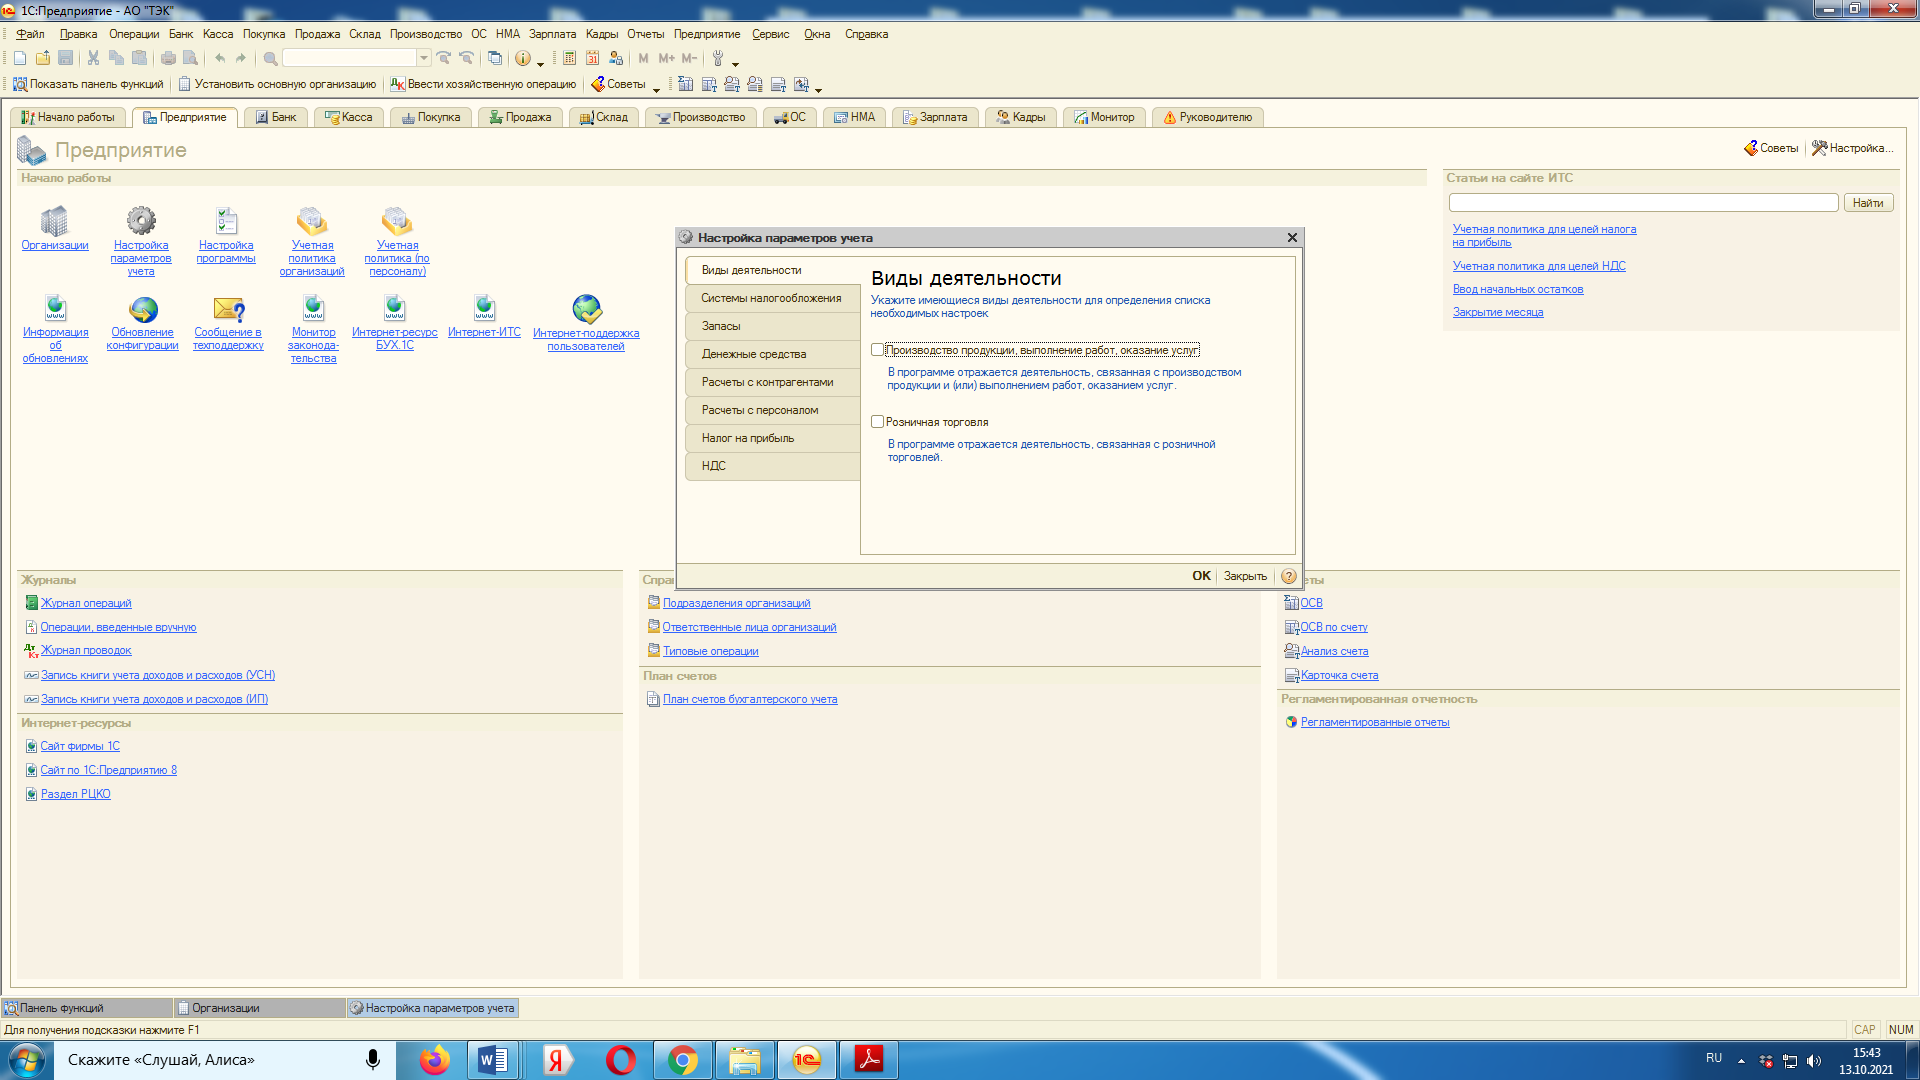Open Обновление конфигурации icon

click(143, 309)
